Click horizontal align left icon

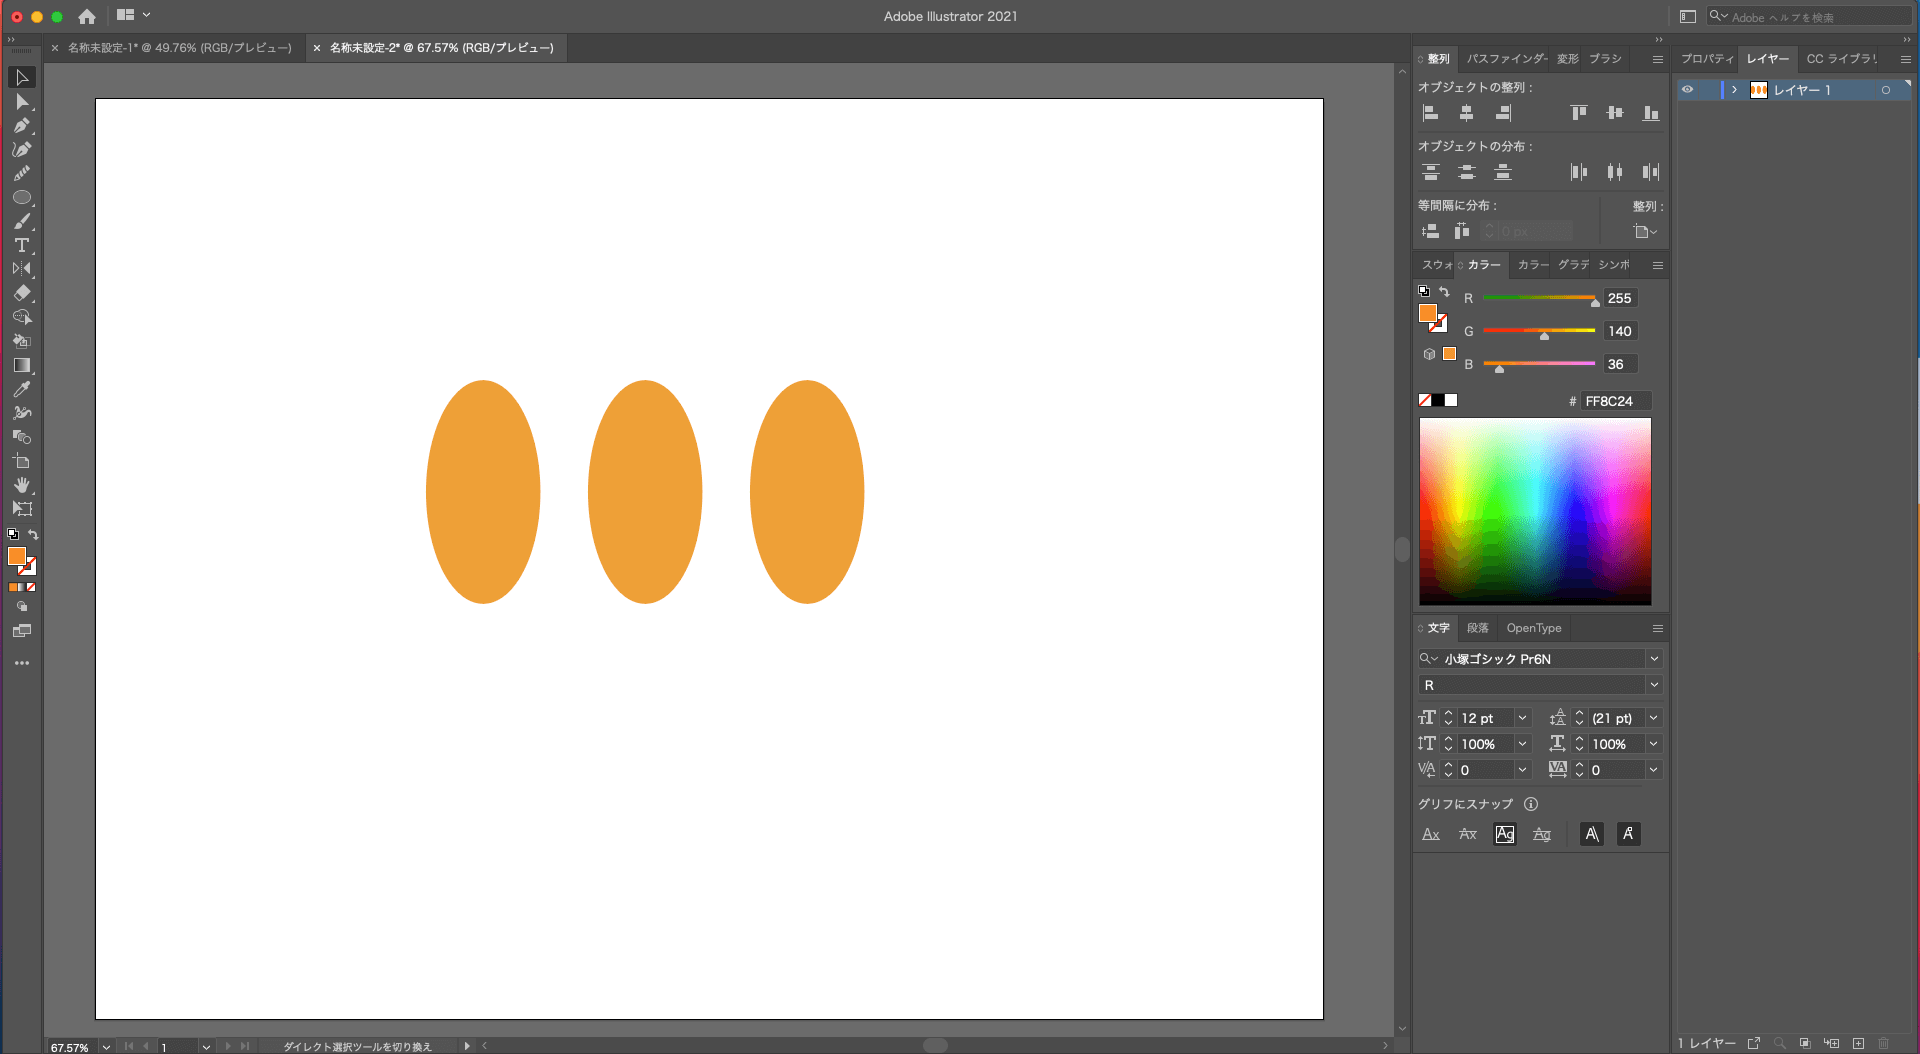coord(1431,113)
